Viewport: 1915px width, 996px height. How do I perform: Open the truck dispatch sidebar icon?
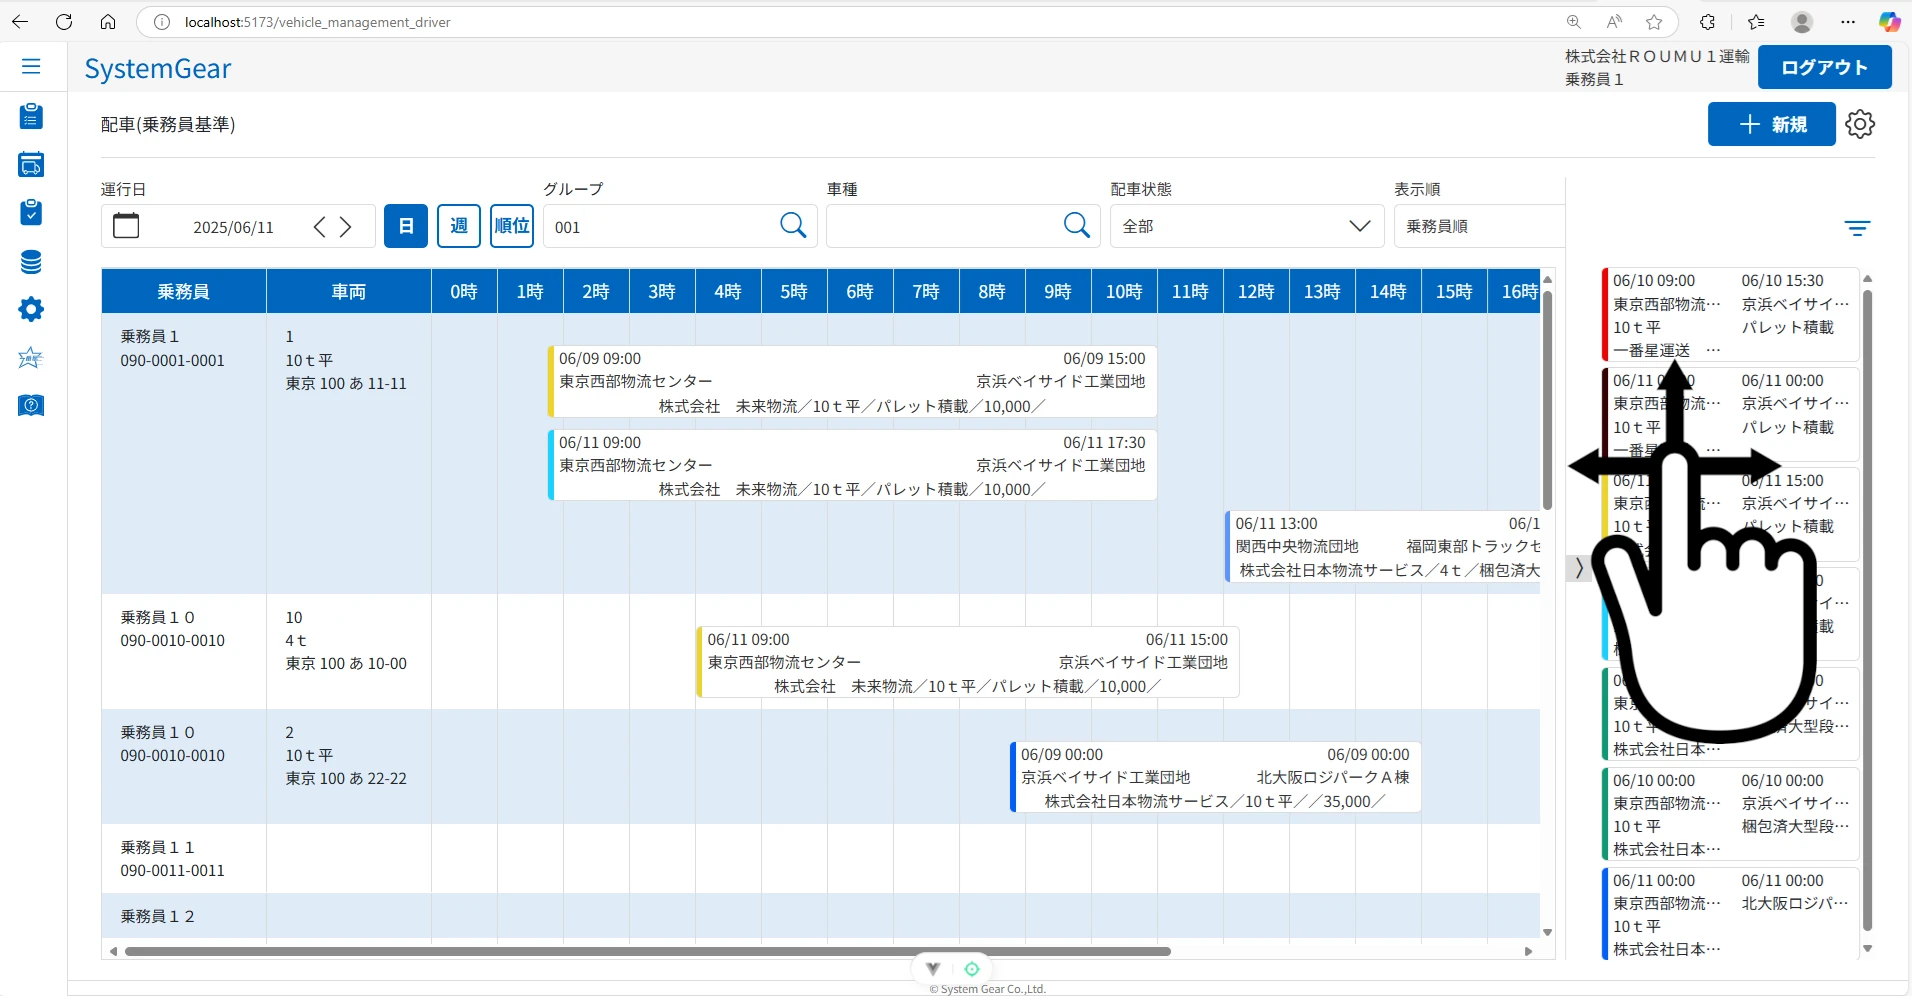click(31, 165)
